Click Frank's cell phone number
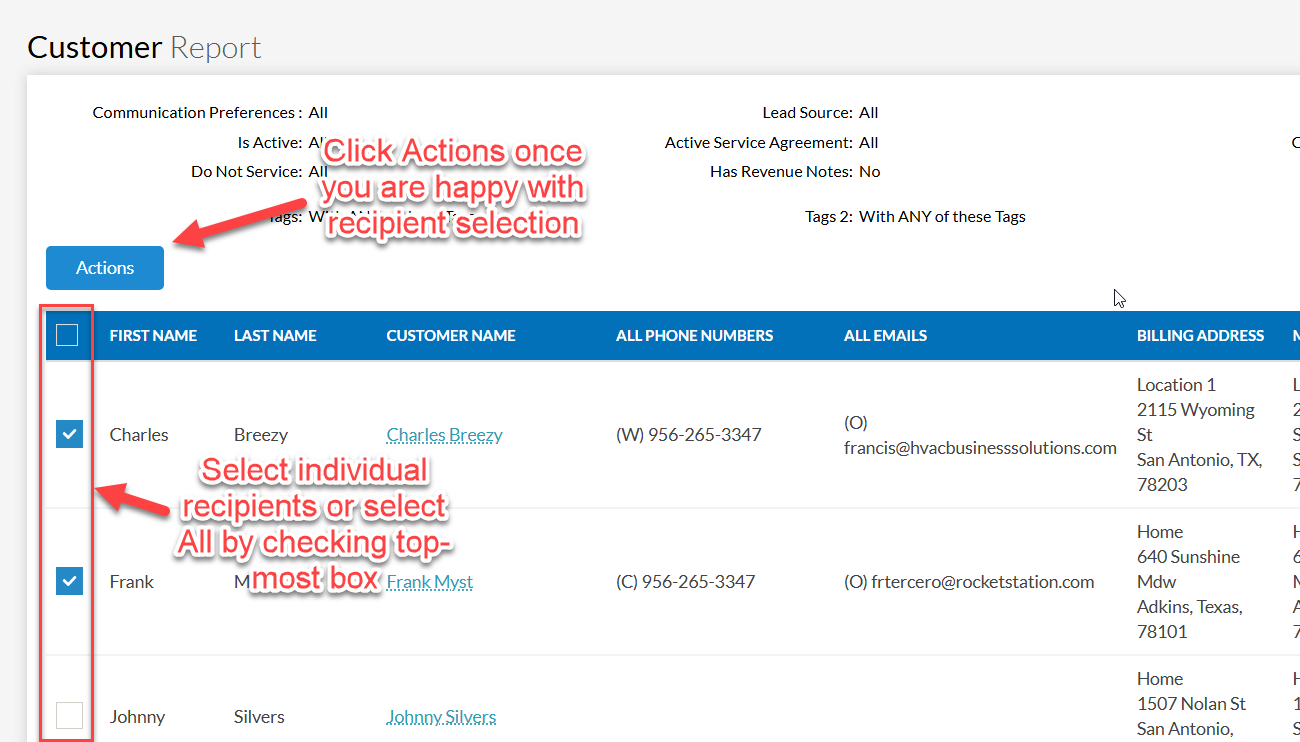The height and width of the screenshot is (742, 1300). [x=685, y=582]
